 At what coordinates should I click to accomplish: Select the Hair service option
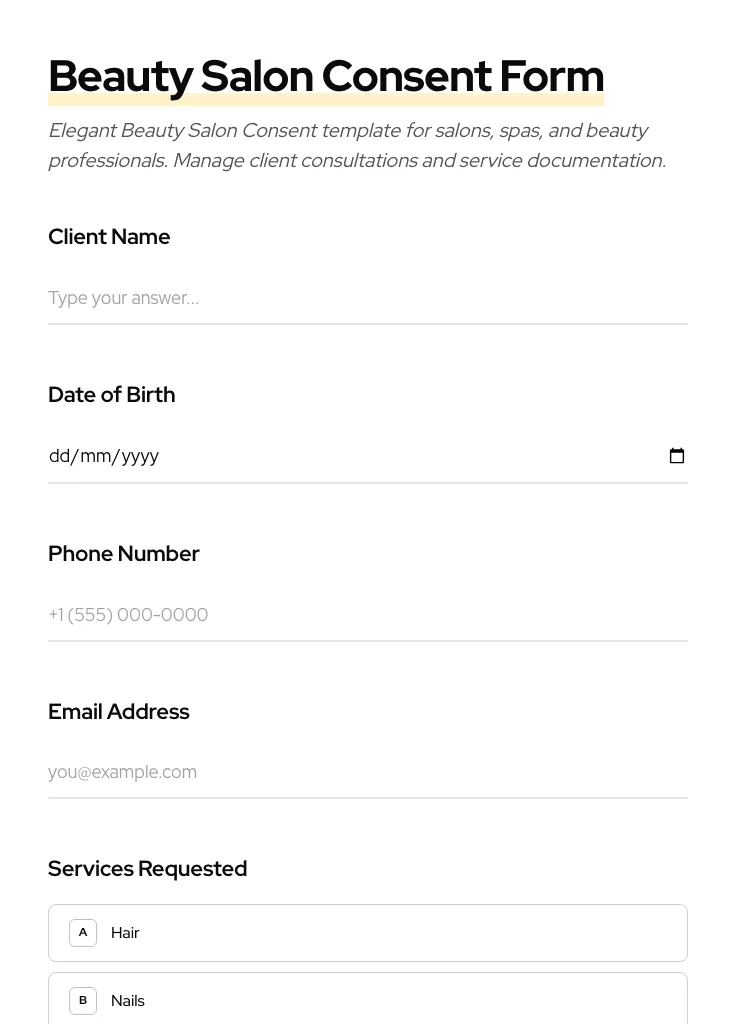tap(368, 933)
